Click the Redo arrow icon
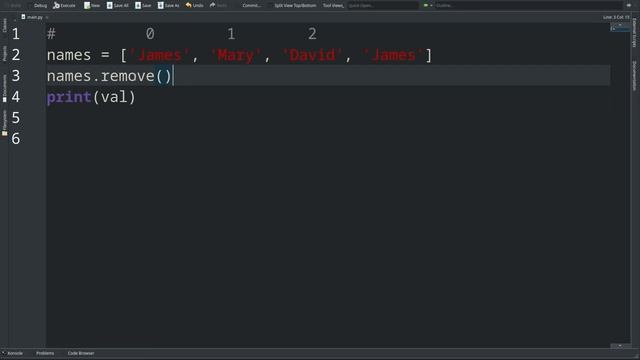Image resolution: width=640 pixels, height=360 pixels. click(212, 5)
